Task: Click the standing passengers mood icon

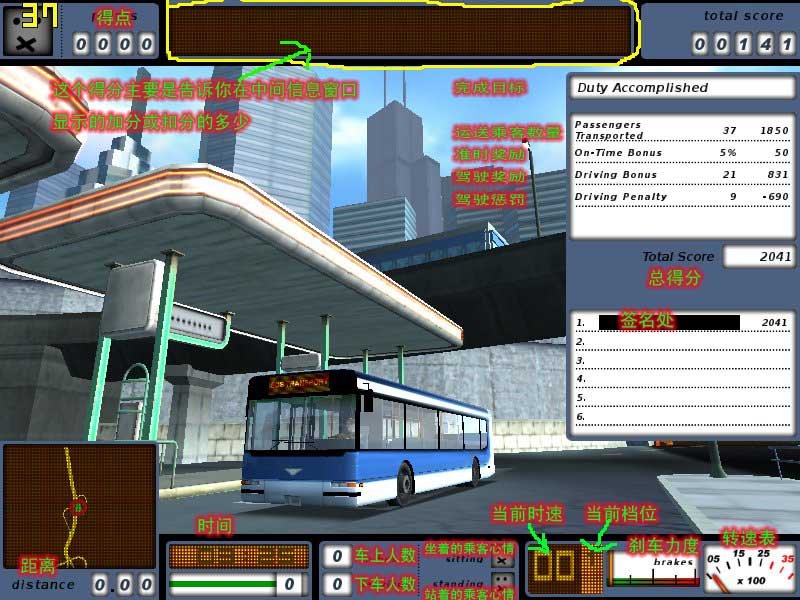Action: [502, 582]
